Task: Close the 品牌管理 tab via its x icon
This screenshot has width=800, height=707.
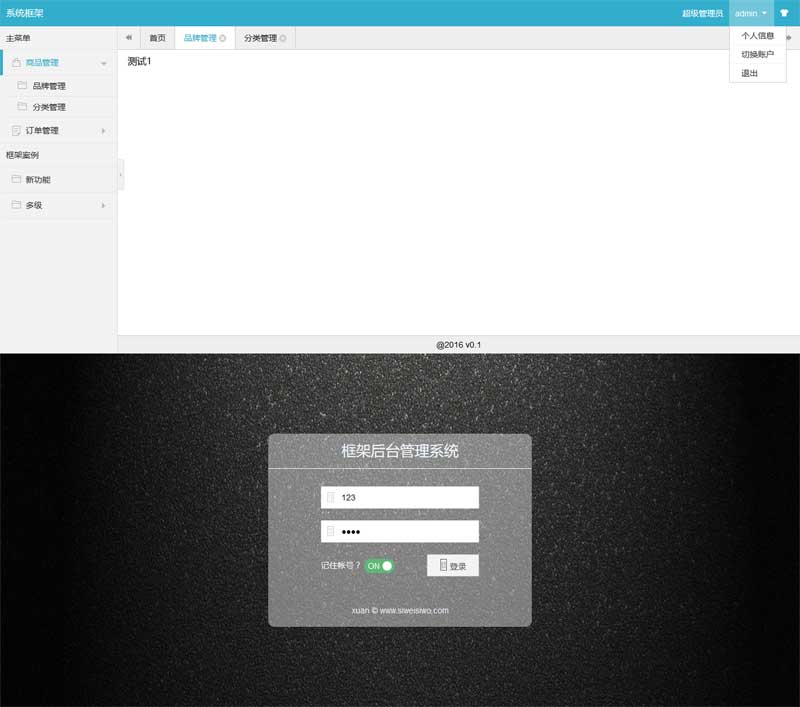Action: (x=222, y=38)
